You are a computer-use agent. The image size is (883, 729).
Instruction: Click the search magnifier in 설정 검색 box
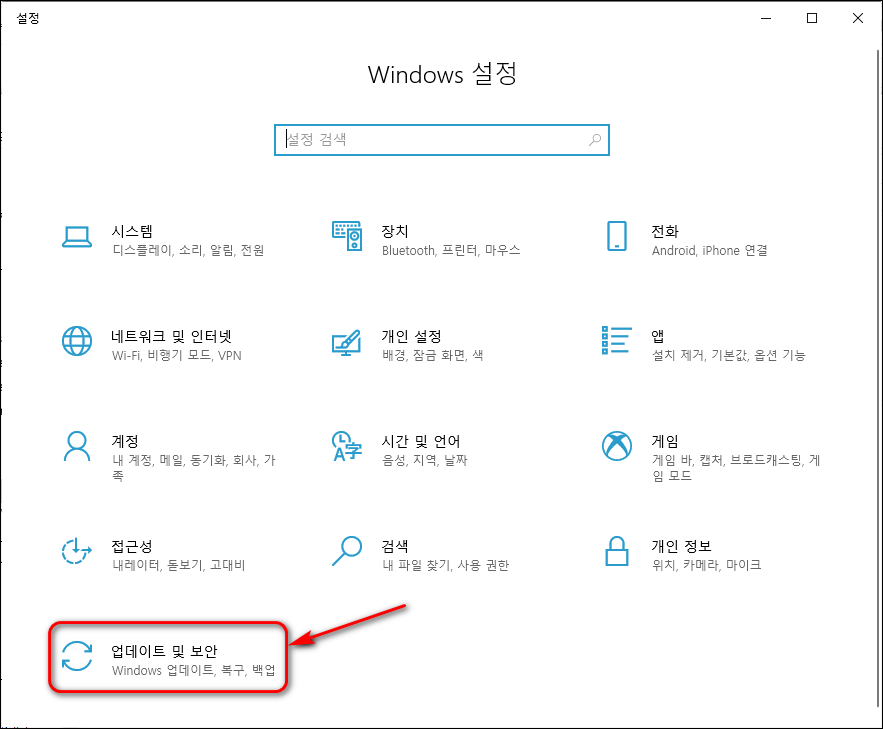[x=595, y=140]
